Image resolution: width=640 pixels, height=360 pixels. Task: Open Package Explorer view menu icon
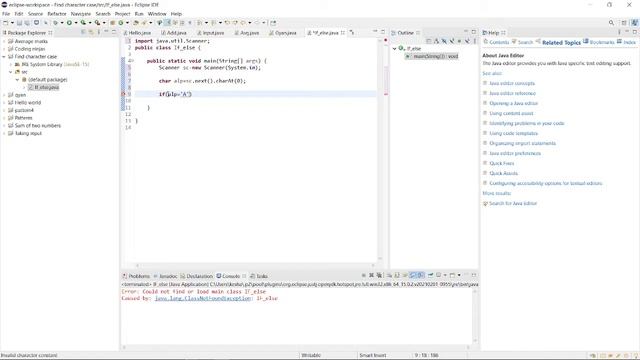click(x=98, y=32)
